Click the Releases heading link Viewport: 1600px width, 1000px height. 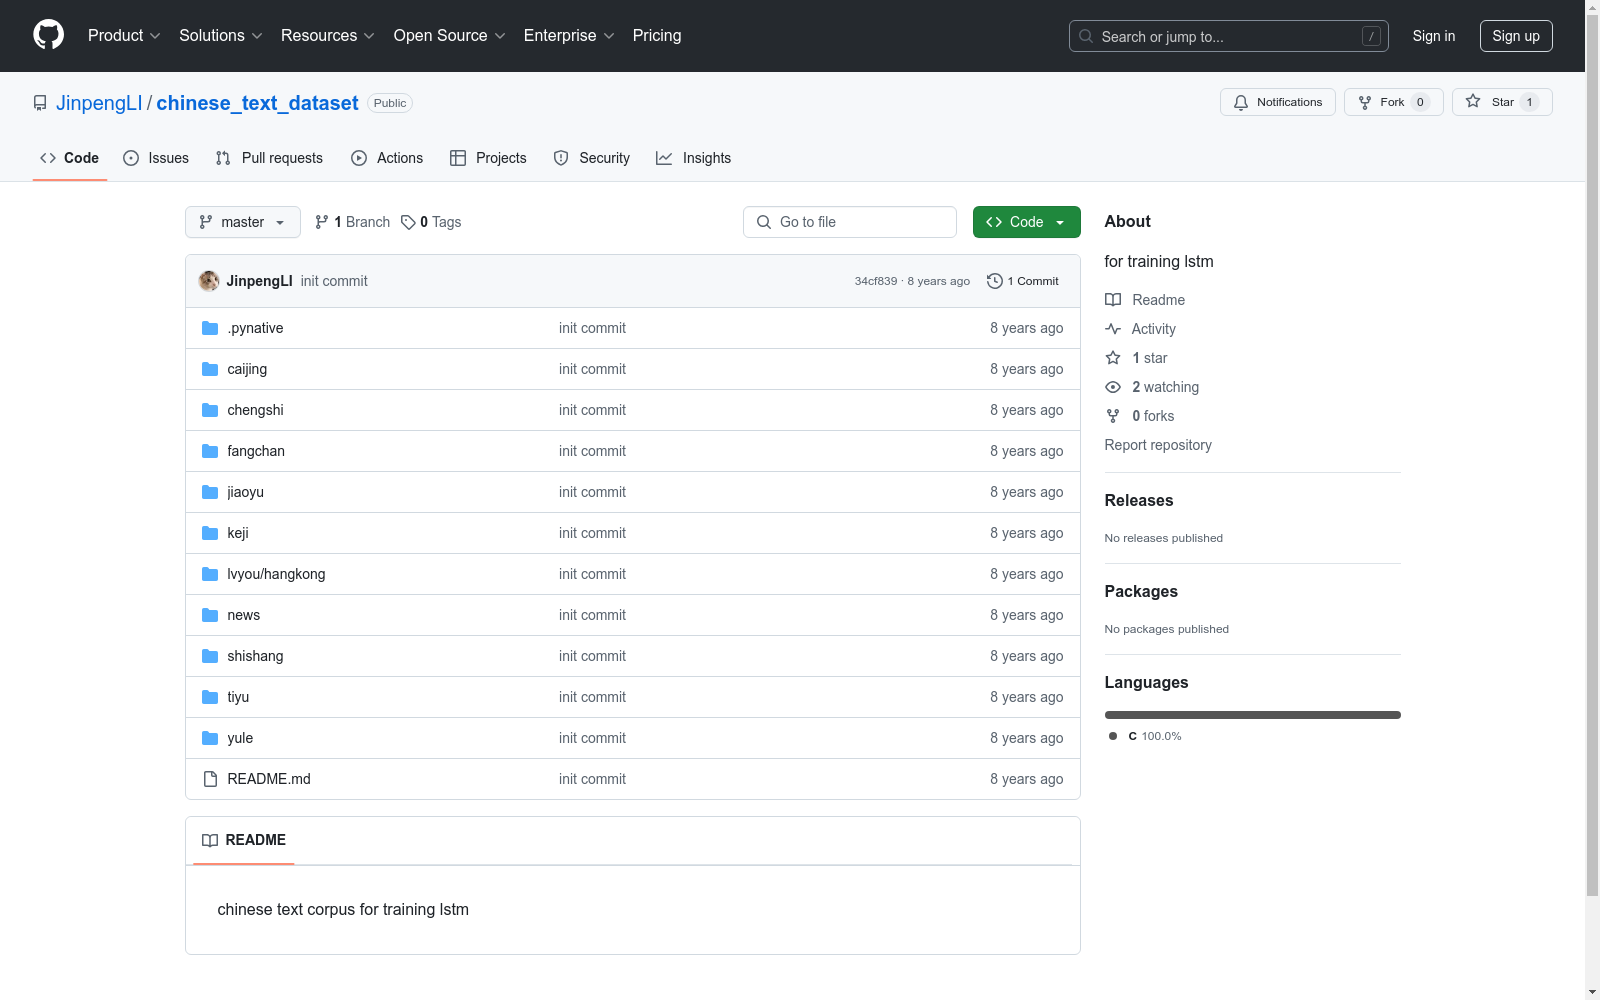(1139, 500)
